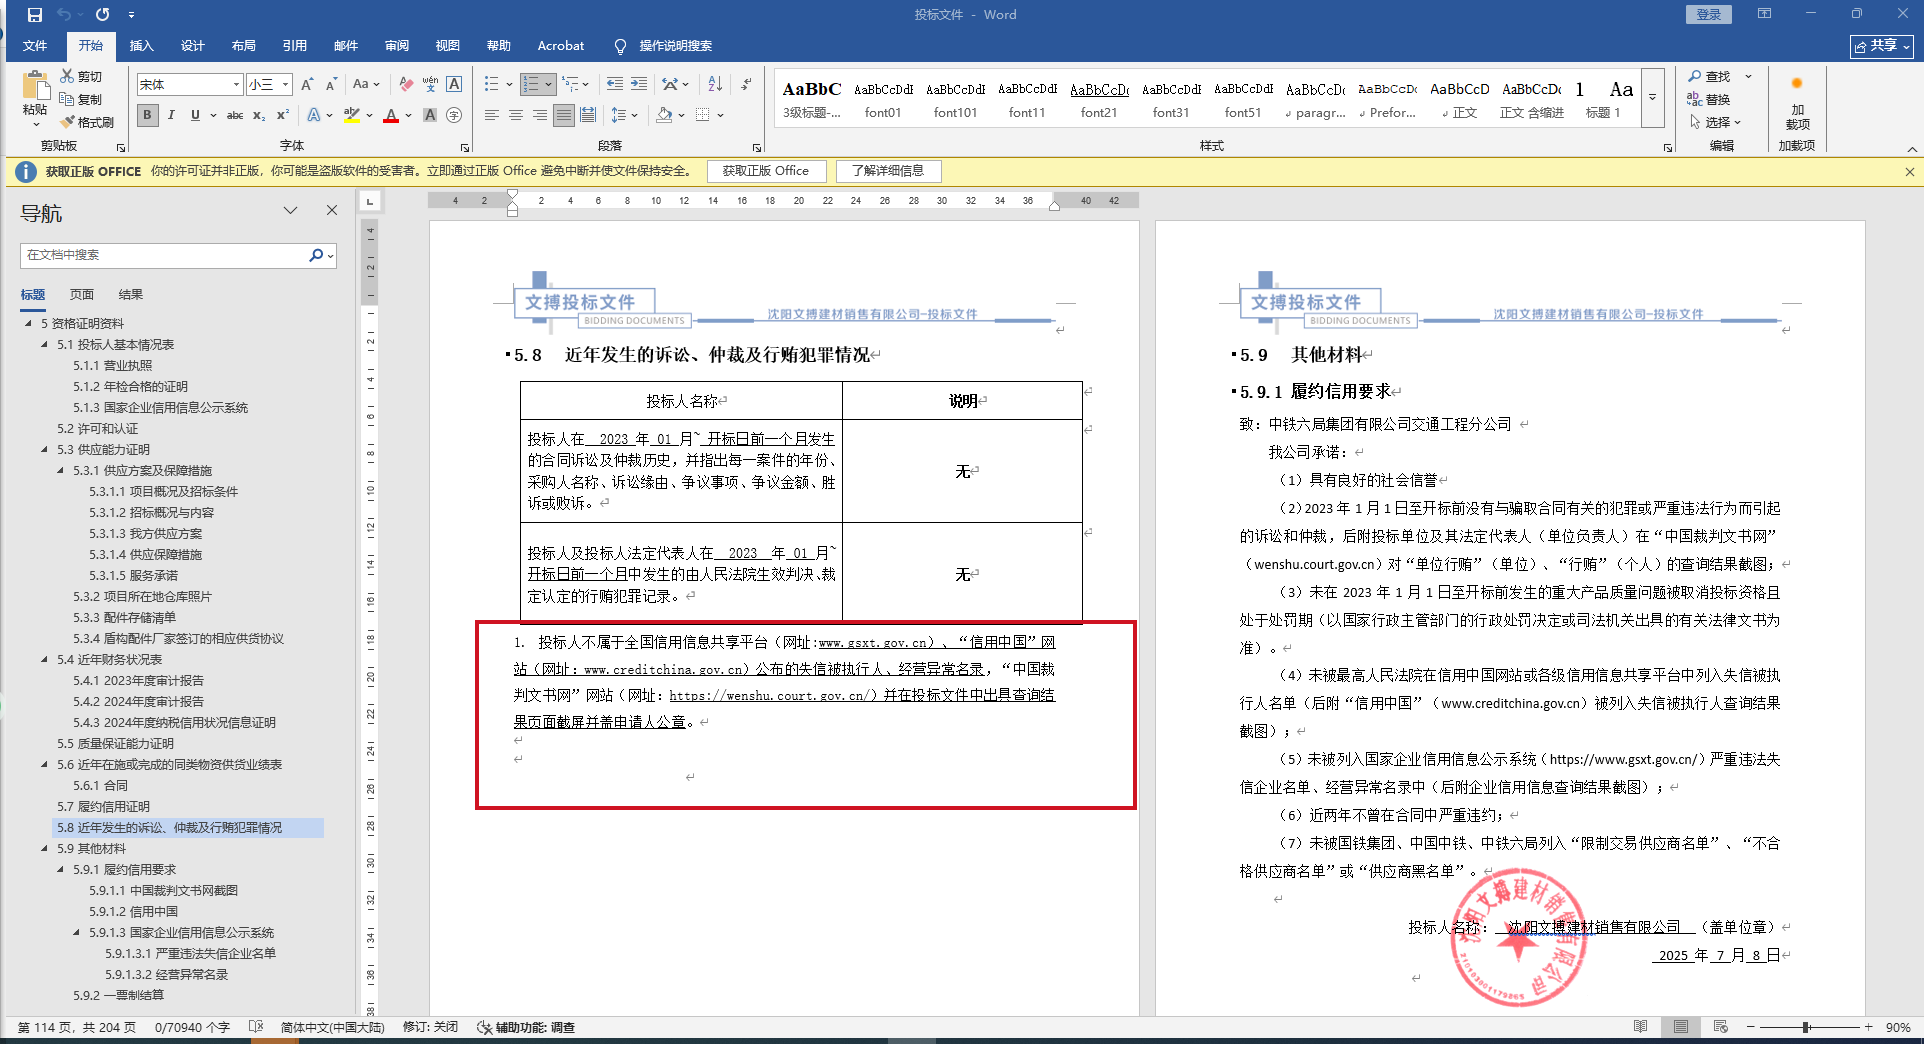Increase paragraph indent
Viewport: 1924px width, 1044px height.
638,84
